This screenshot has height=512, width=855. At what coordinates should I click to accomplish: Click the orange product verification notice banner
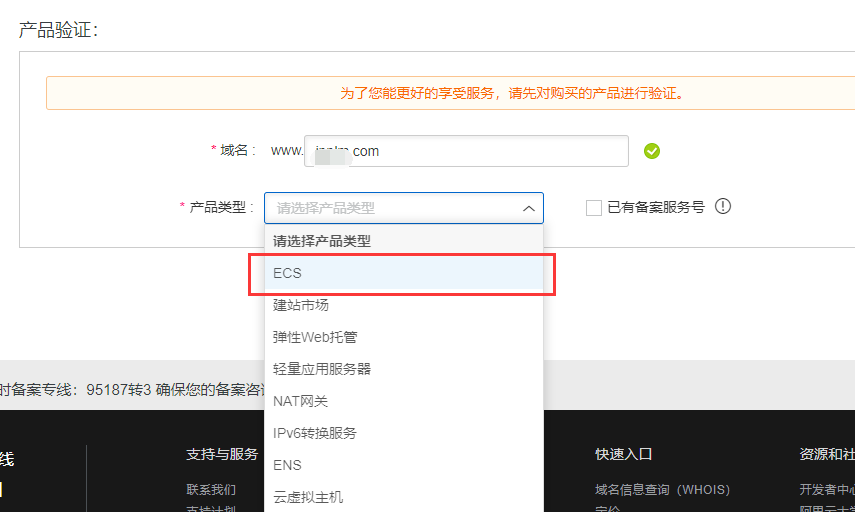point(450,93)
